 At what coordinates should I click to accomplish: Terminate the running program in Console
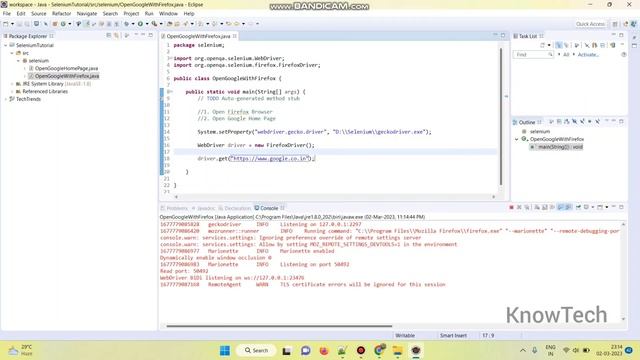[x=511, y=207]
